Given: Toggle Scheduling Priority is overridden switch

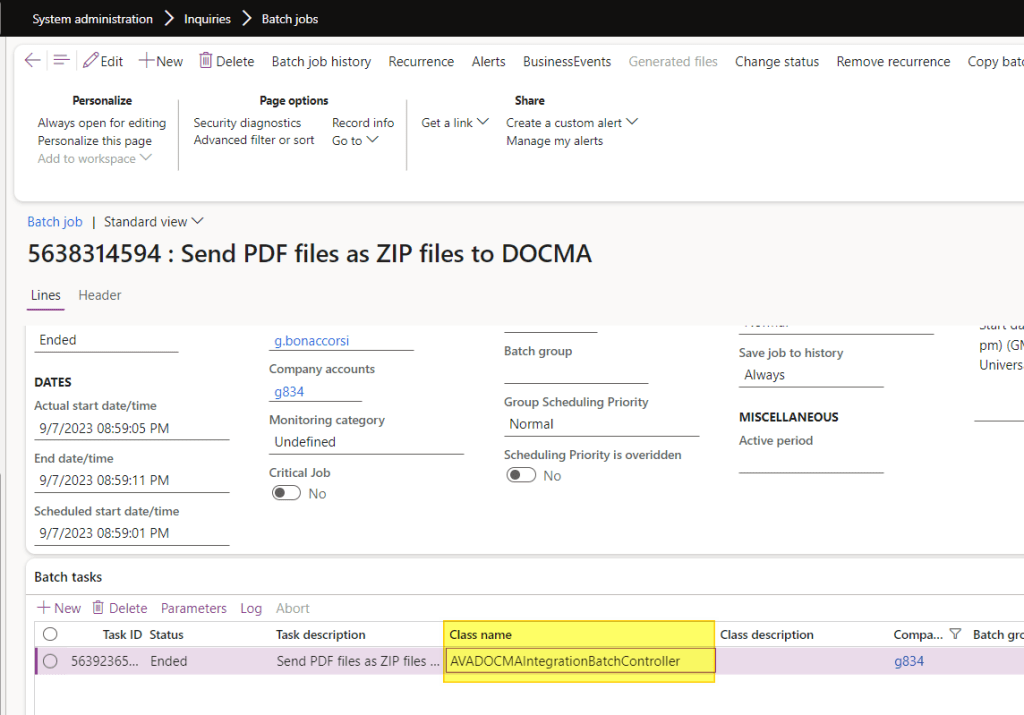Looking at the screenshot, I should (x=521, y=476).
